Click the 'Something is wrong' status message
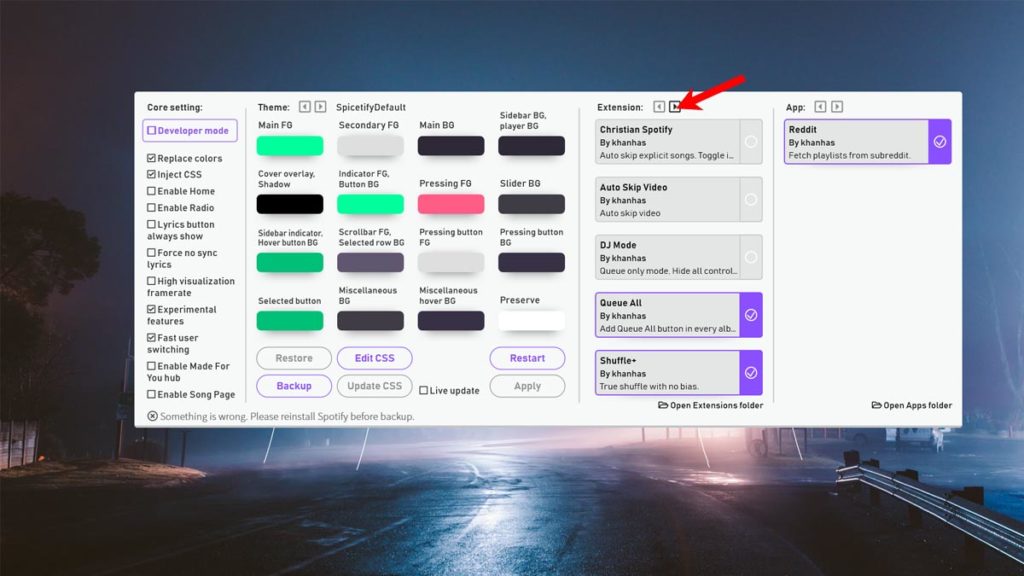The image size is (1024, 576). [281, 416]
